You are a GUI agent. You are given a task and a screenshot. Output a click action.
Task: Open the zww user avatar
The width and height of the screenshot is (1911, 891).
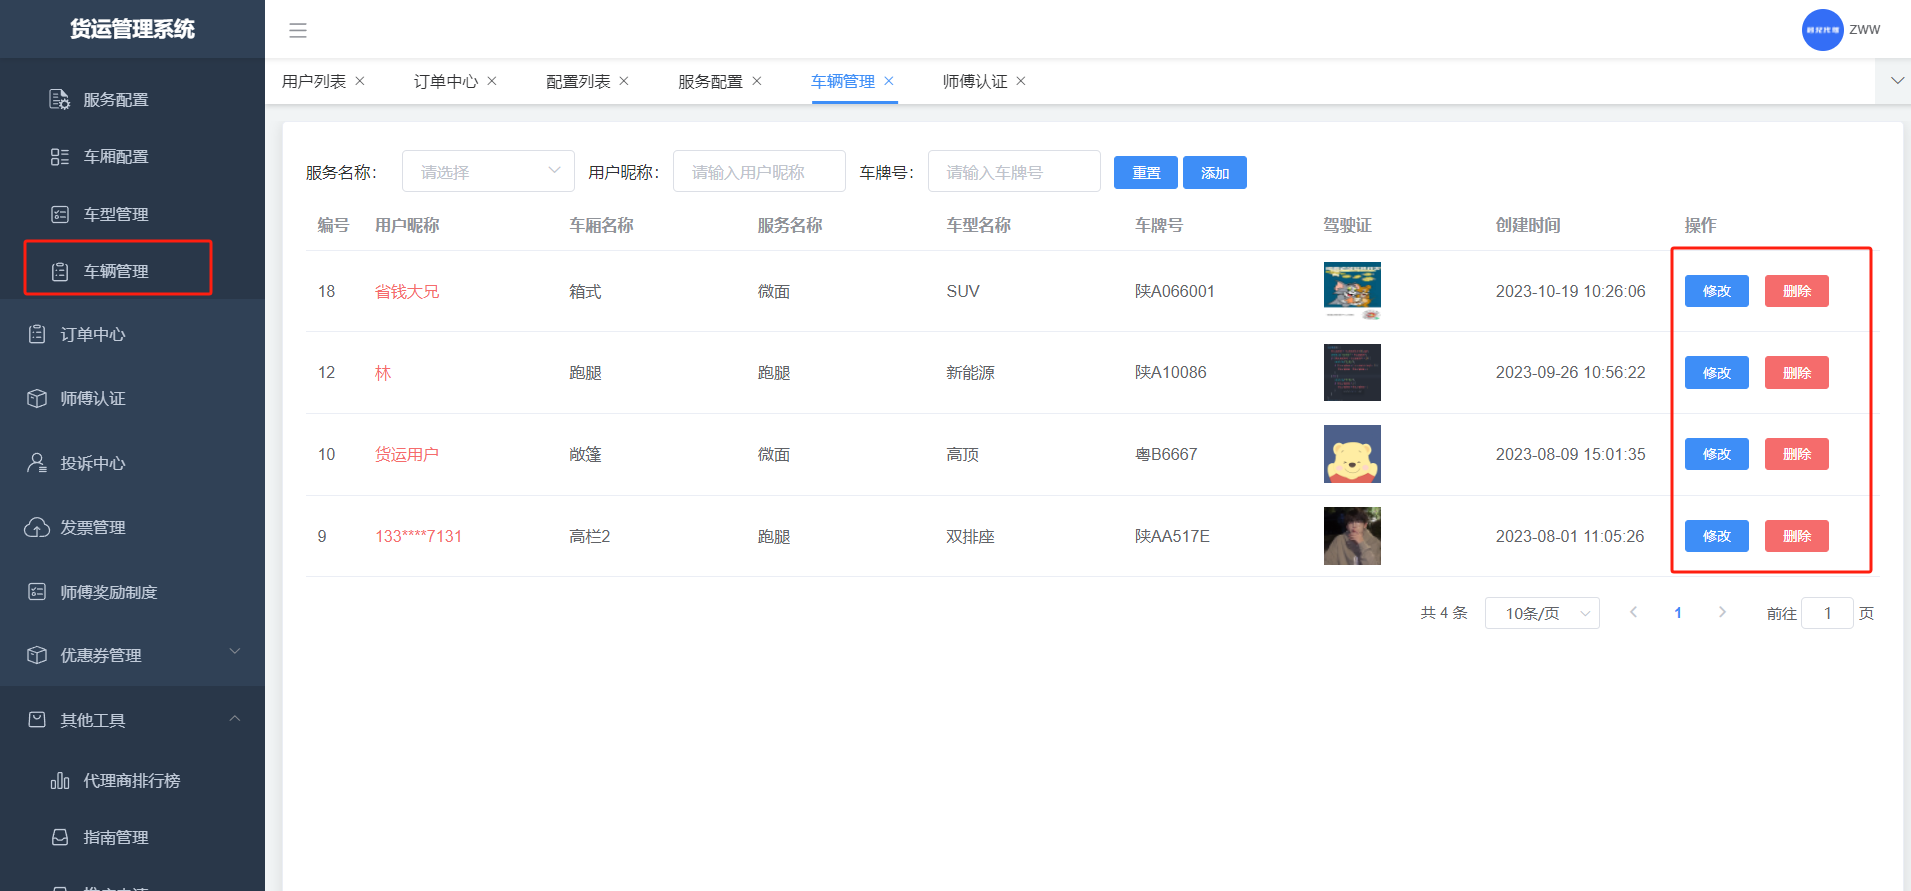coord(1822,30)
